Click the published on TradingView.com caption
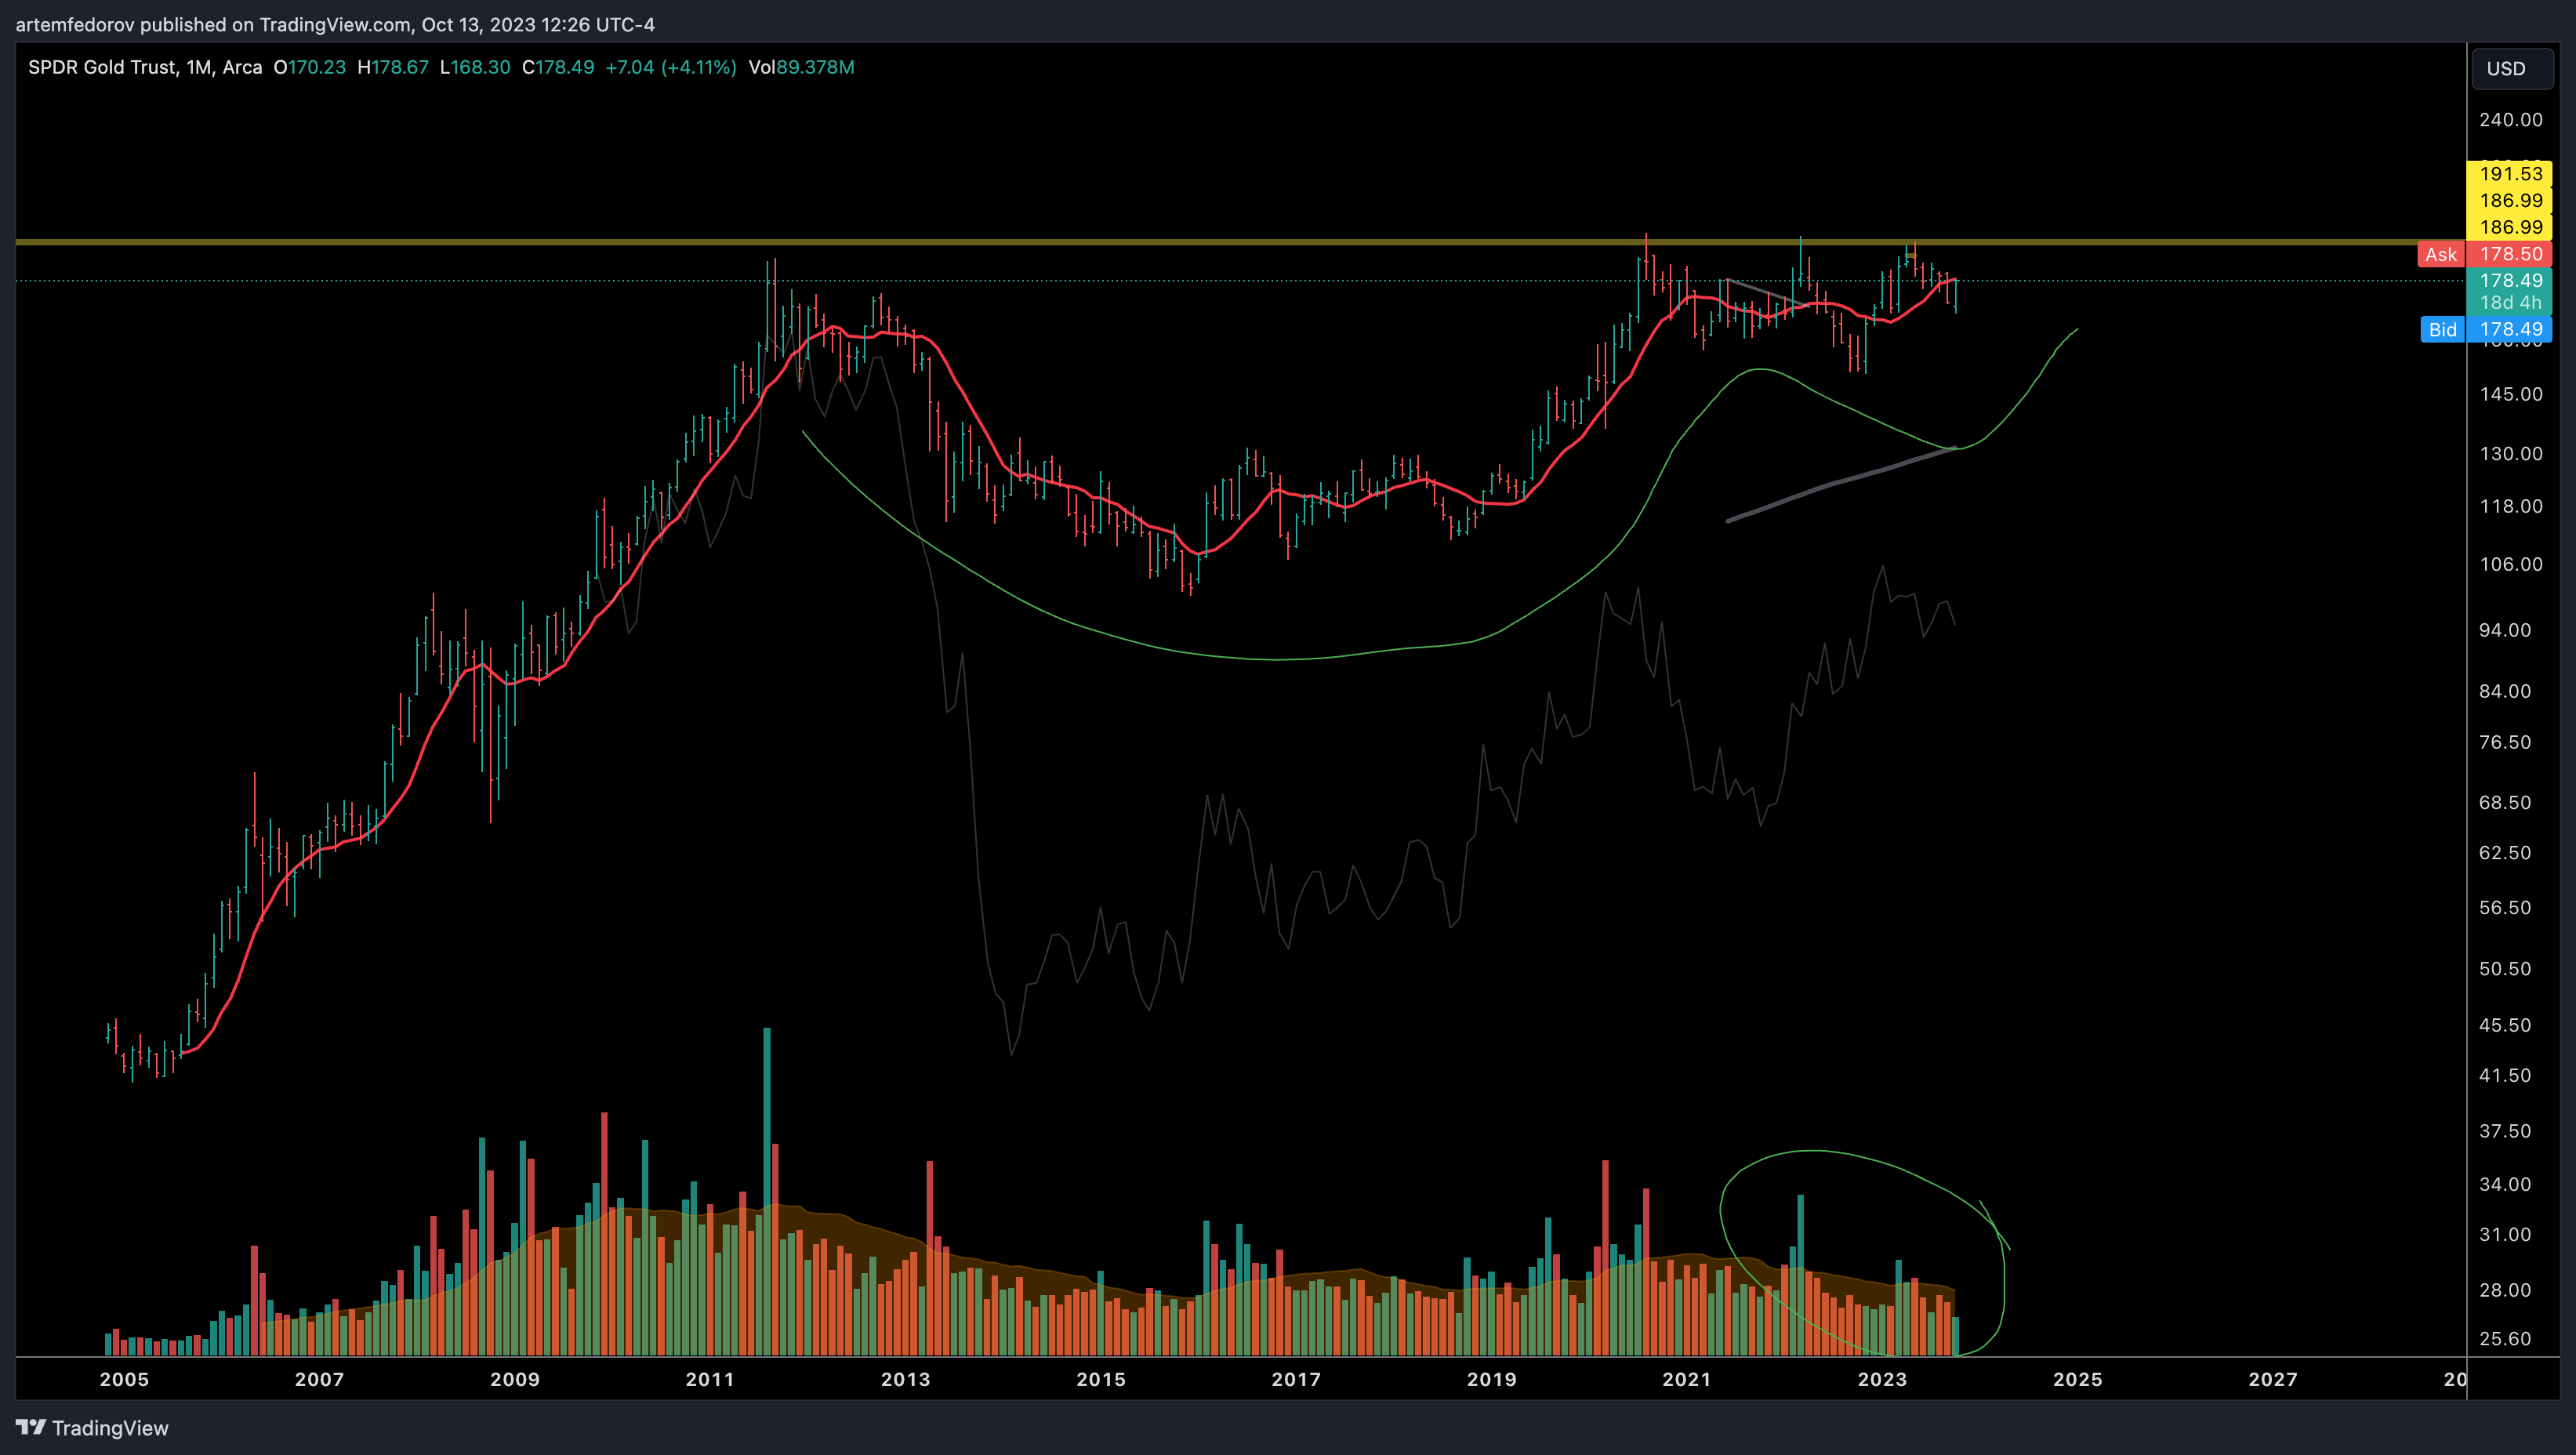This screenshot has height=1455, width=2576. pos(335,24)
